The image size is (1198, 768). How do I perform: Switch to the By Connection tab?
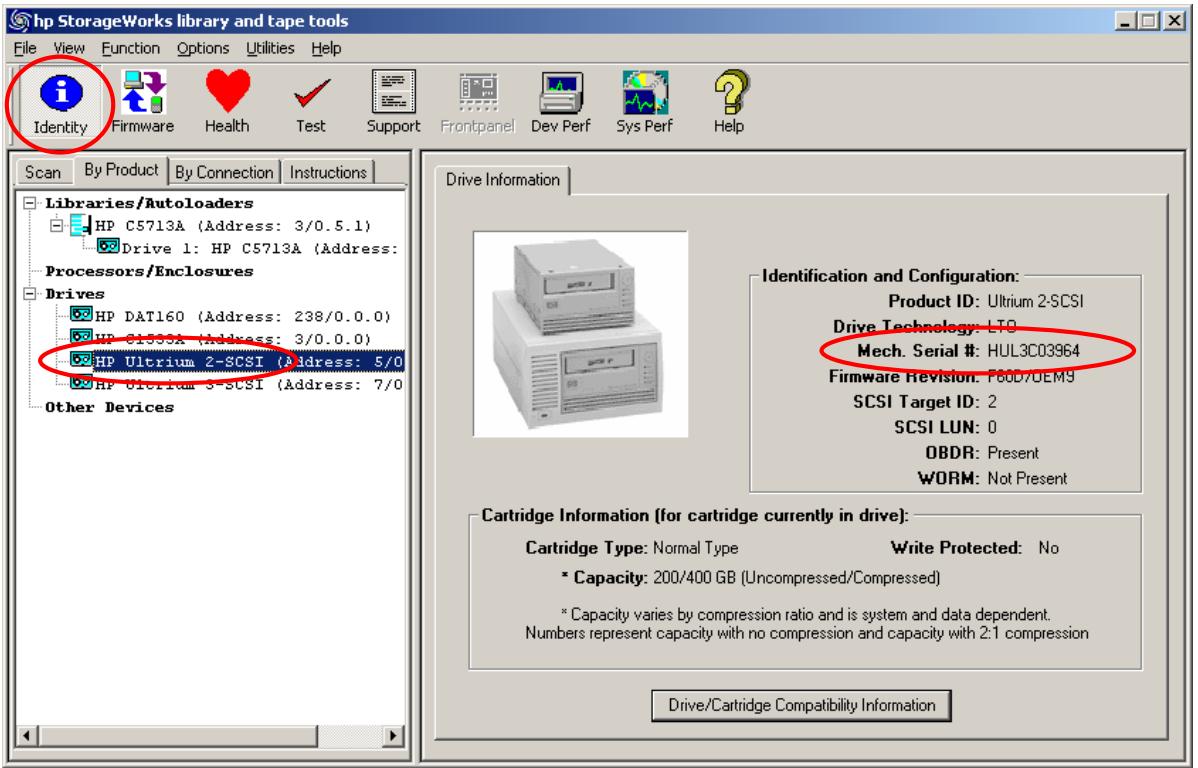[224, 172]
